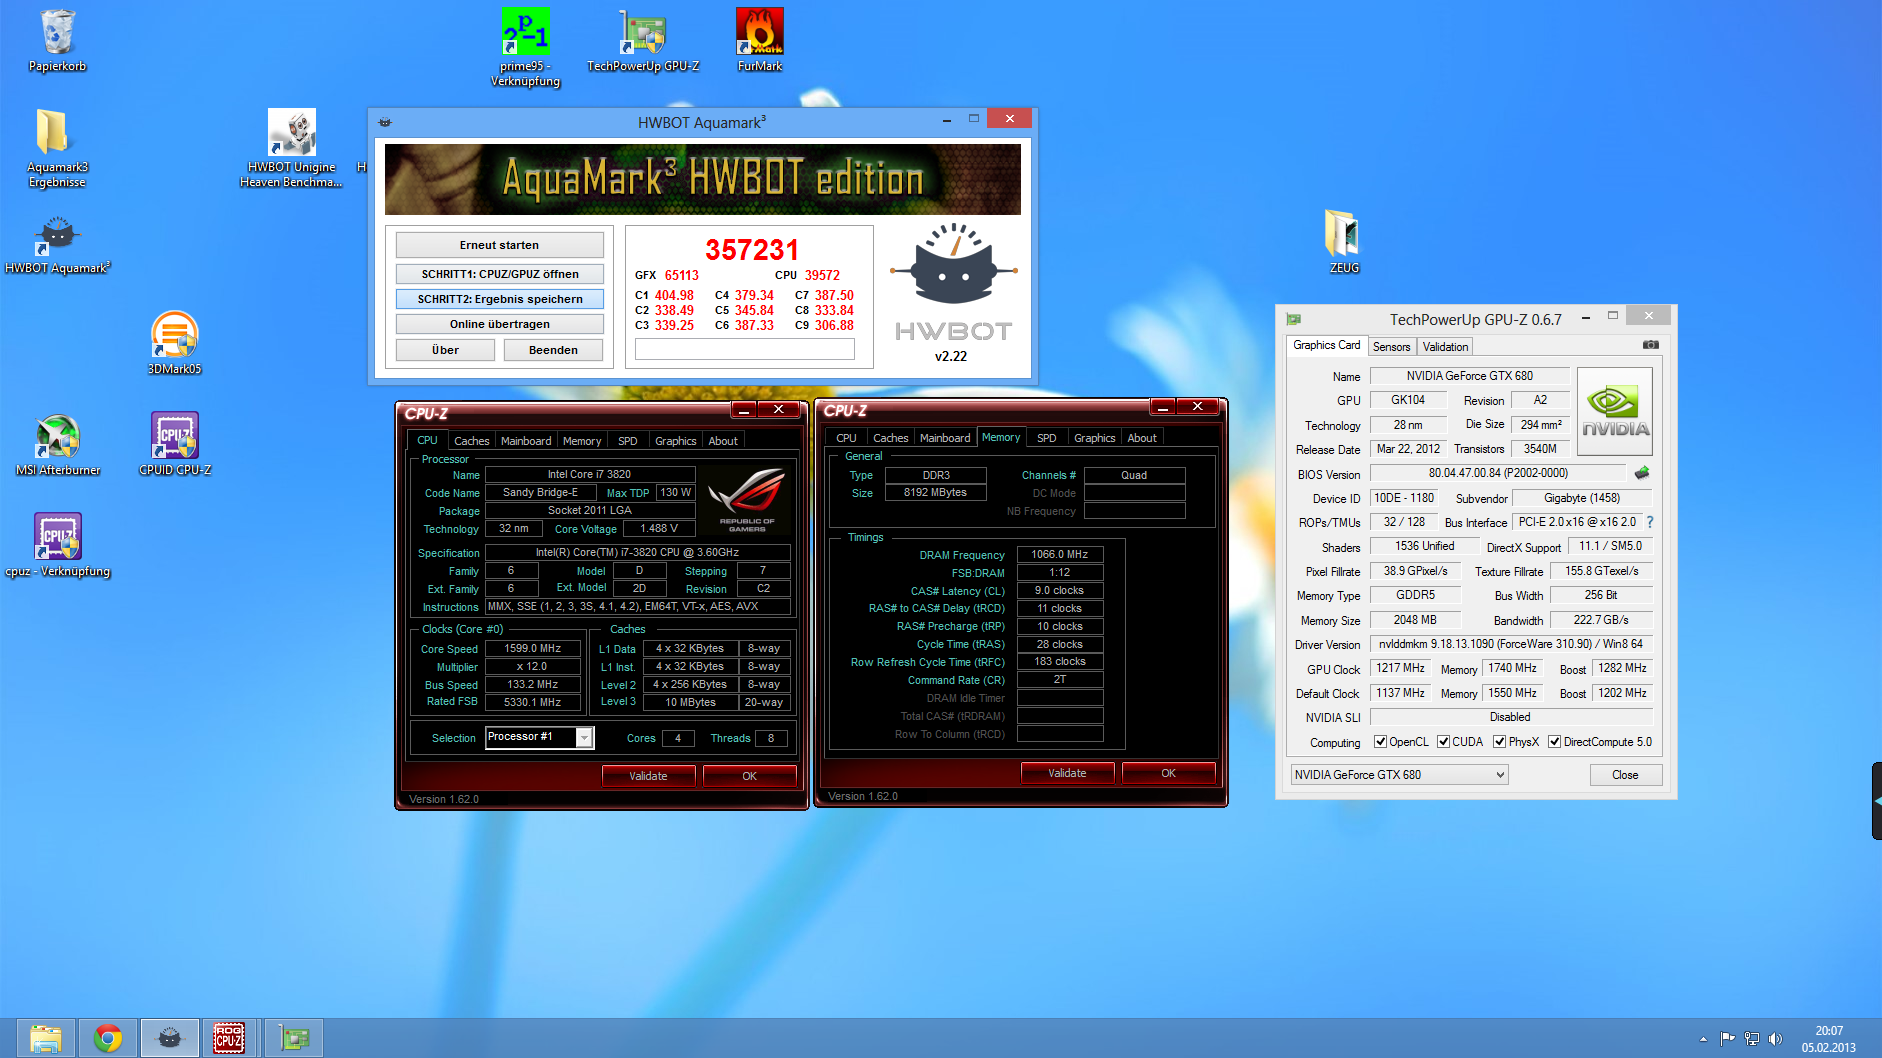Switch to the Sensors tab in GPU-Z
This screenshot has width=1882, height=1058.
pyautogui.click(x=1391, y=347)
